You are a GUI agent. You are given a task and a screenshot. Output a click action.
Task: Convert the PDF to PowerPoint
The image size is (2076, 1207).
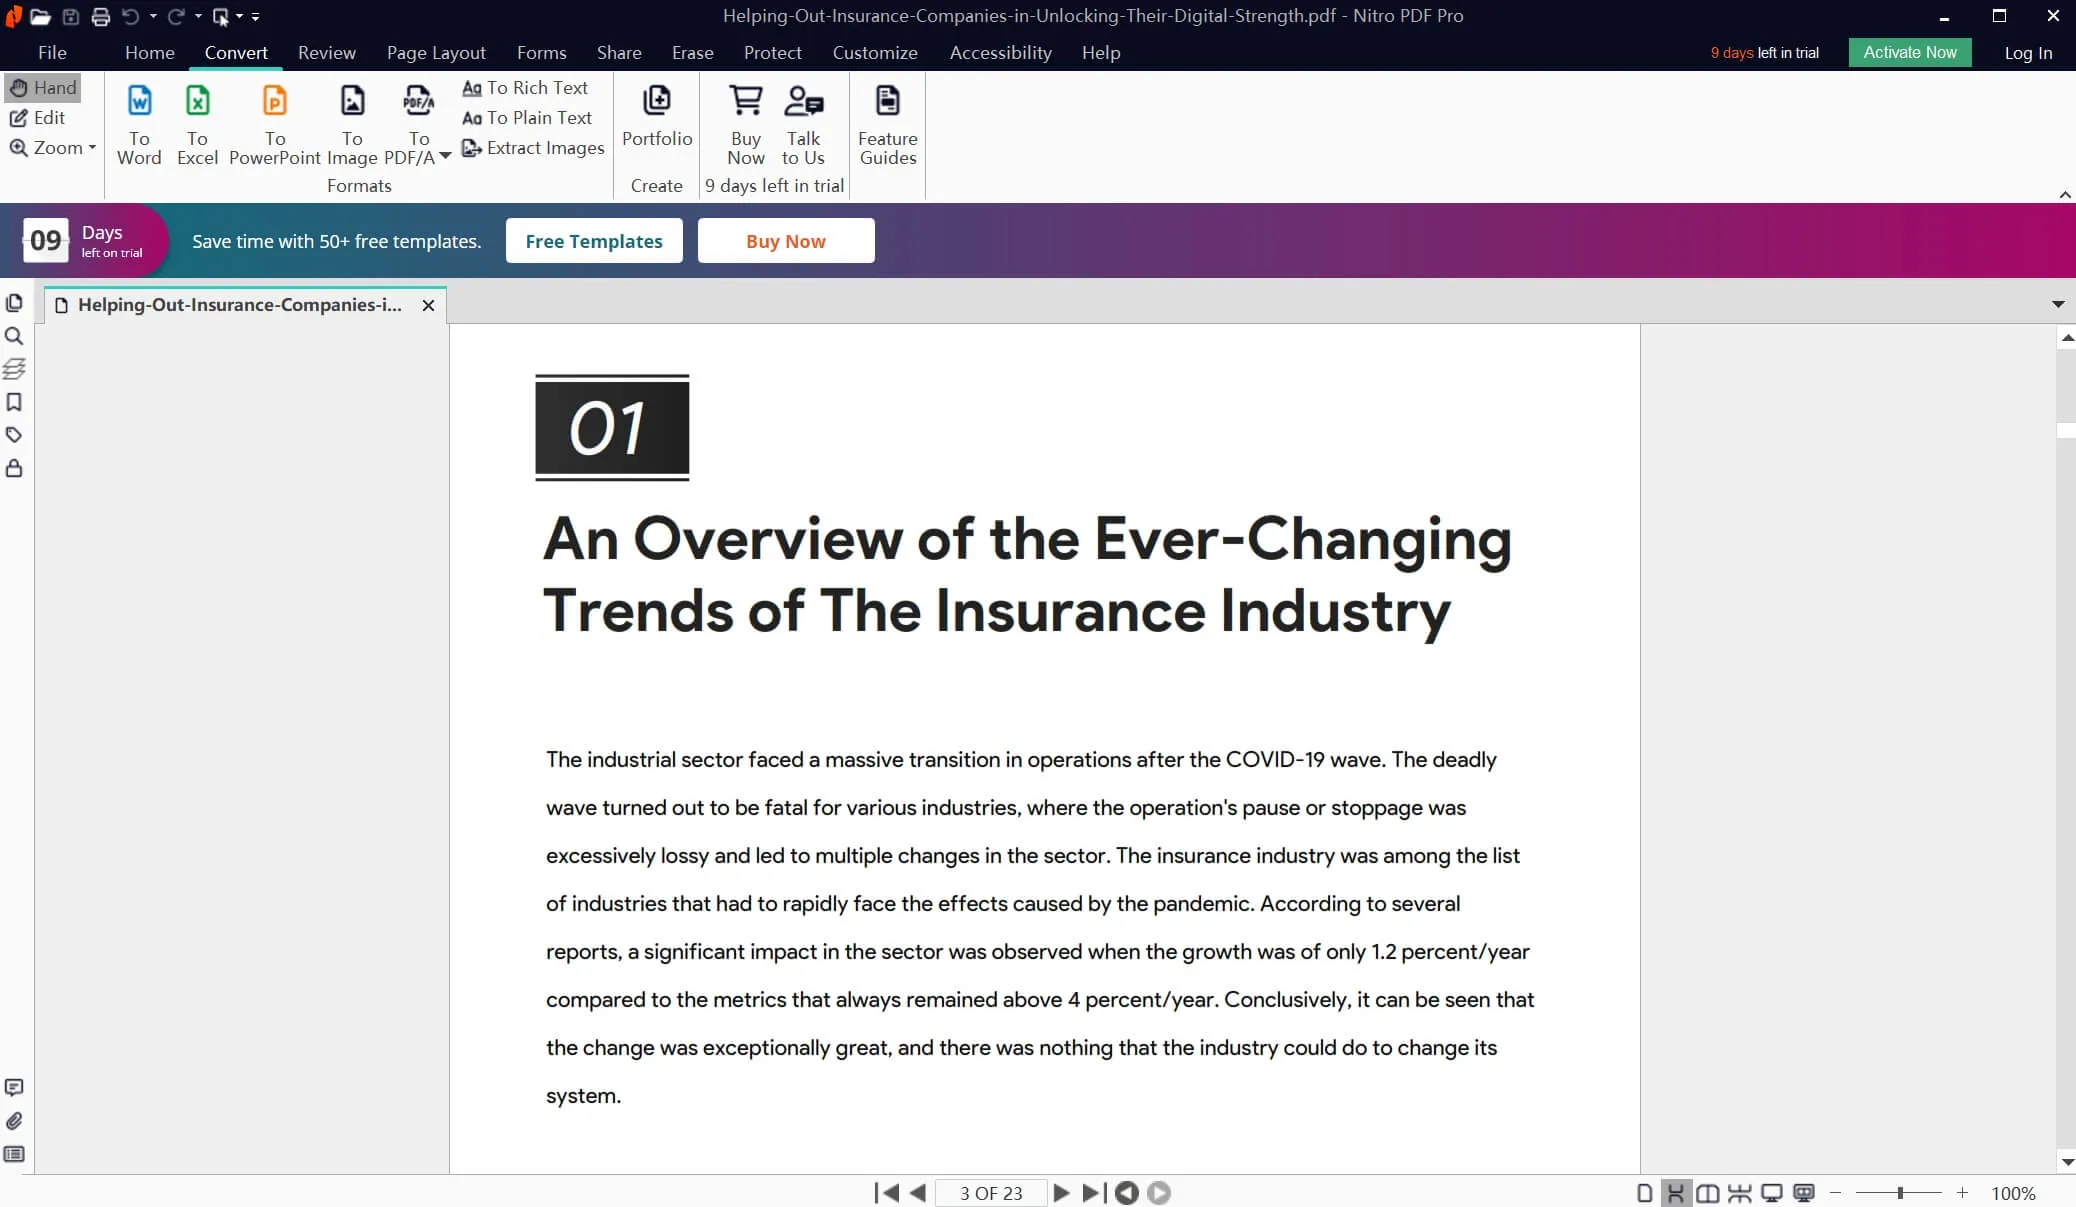(274, 124)
